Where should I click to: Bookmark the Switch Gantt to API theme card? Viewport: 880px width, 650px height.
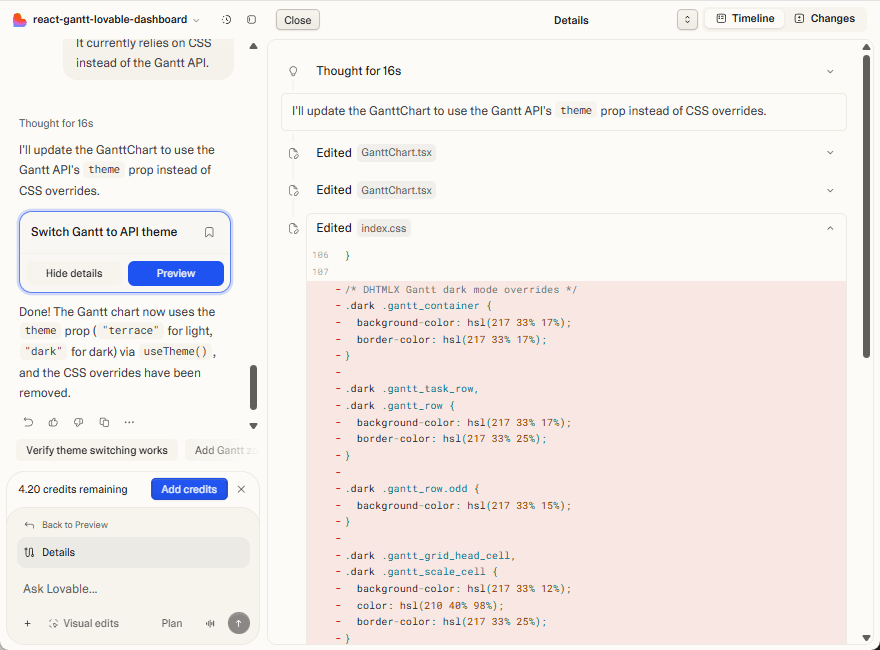(x=208, y=231)
